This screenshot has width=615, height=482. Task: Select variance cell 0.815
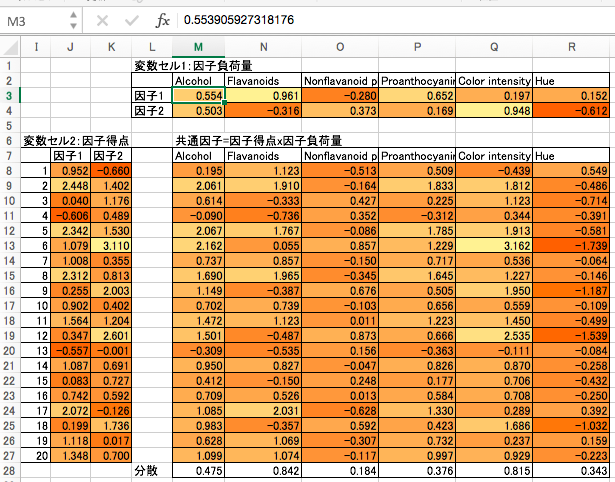coord(494,471)
